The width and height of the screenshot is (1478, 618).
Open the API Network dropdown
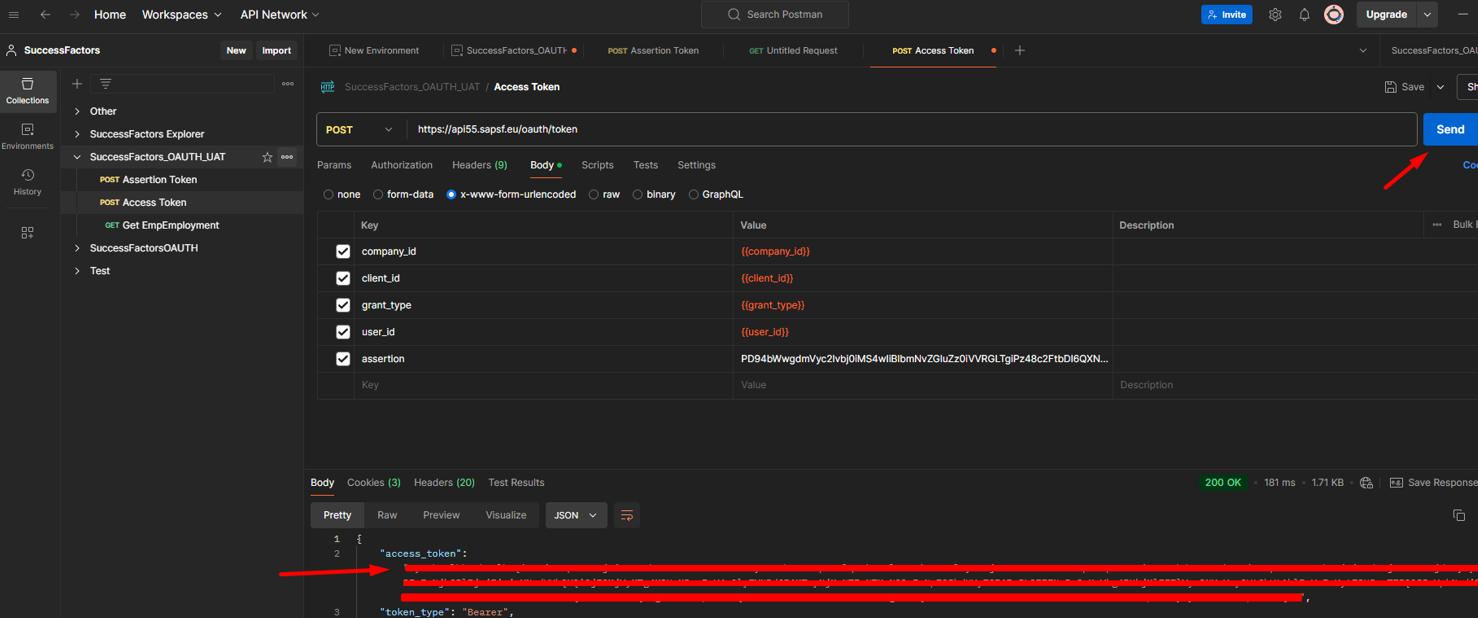tap(280, 15)
